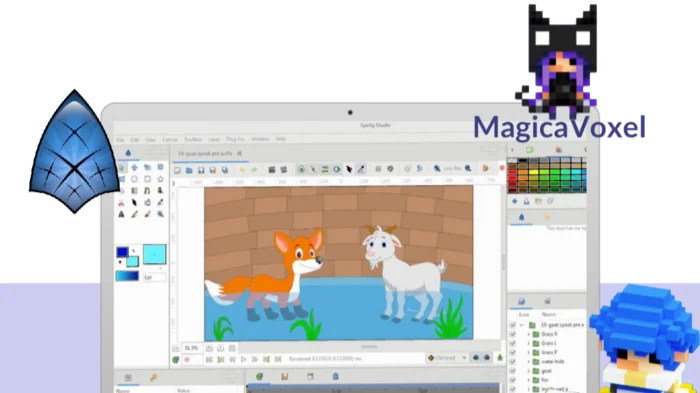
Task: Open the Layer menu
Action: click(214, 139)
